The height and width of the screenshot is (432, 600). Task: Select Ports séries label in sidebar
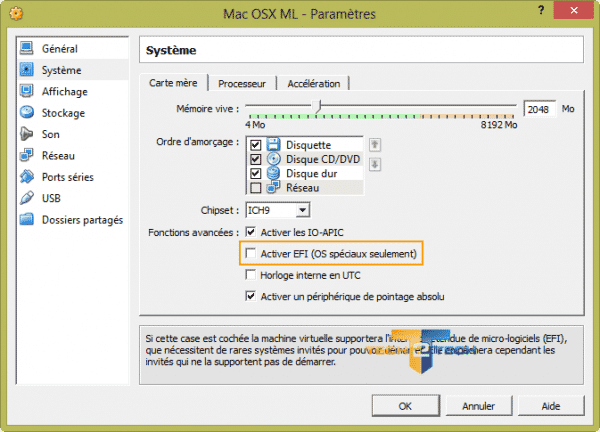(68, 177)
